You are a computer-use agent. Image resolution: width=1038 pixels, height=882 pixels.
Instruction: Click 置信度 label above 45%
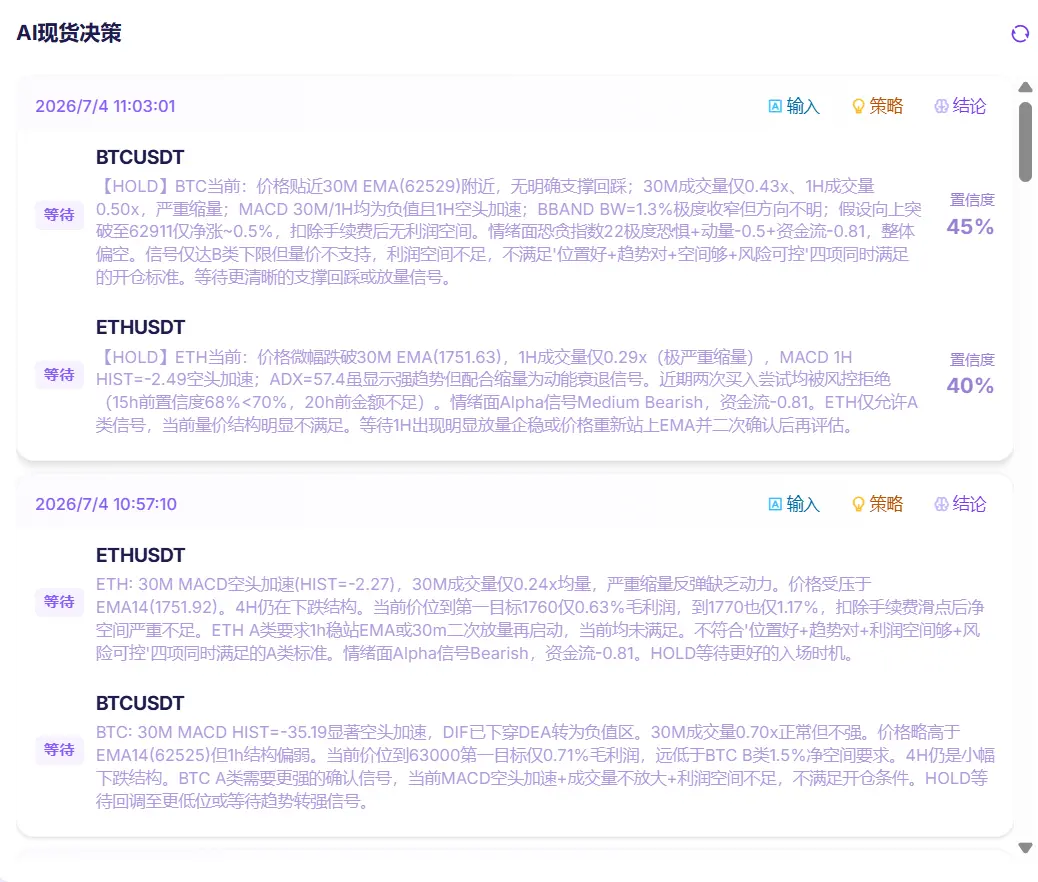pyautogui.click(x=972, y=200)
